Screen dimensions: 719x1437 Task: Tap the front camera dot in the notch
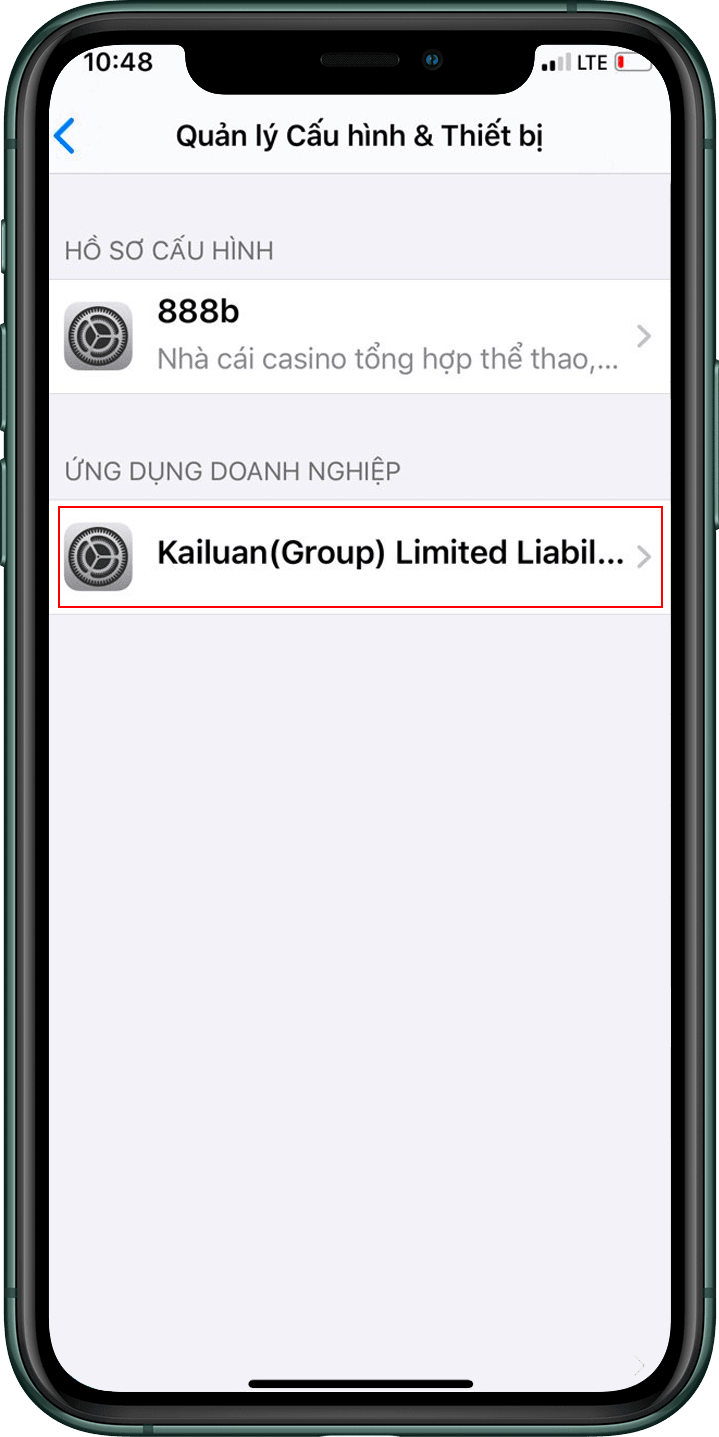[x=432, y=61]
